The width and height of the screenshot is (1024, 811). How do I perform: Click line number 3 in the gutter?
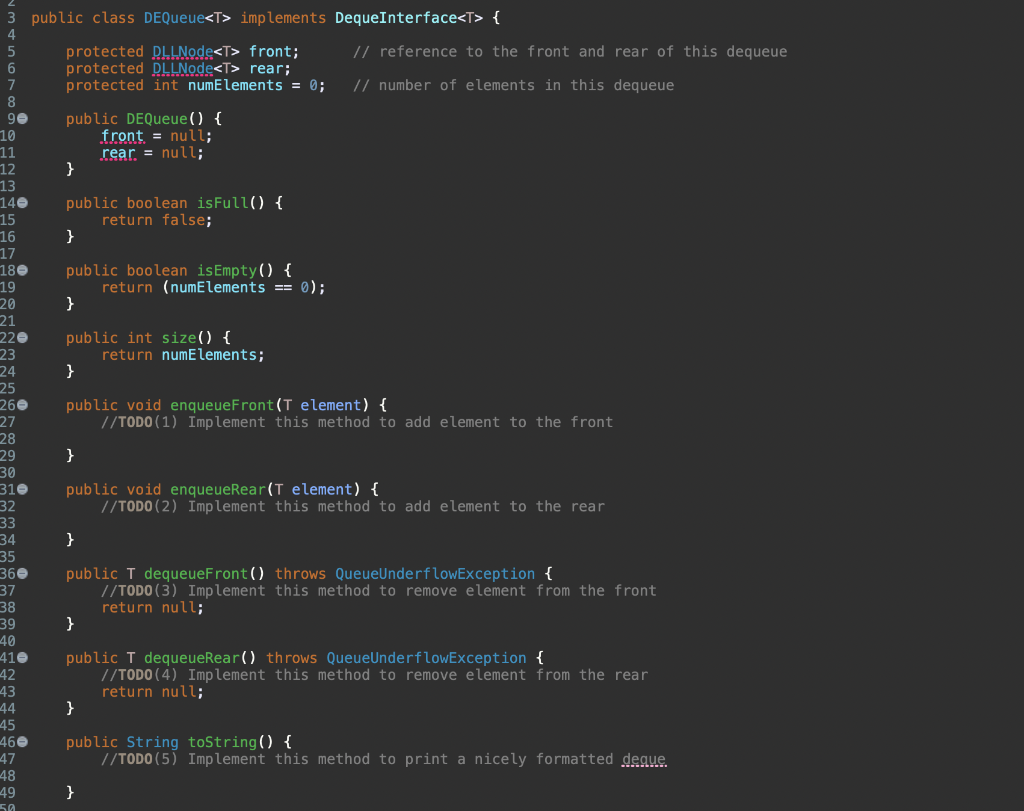click(10, 17)
